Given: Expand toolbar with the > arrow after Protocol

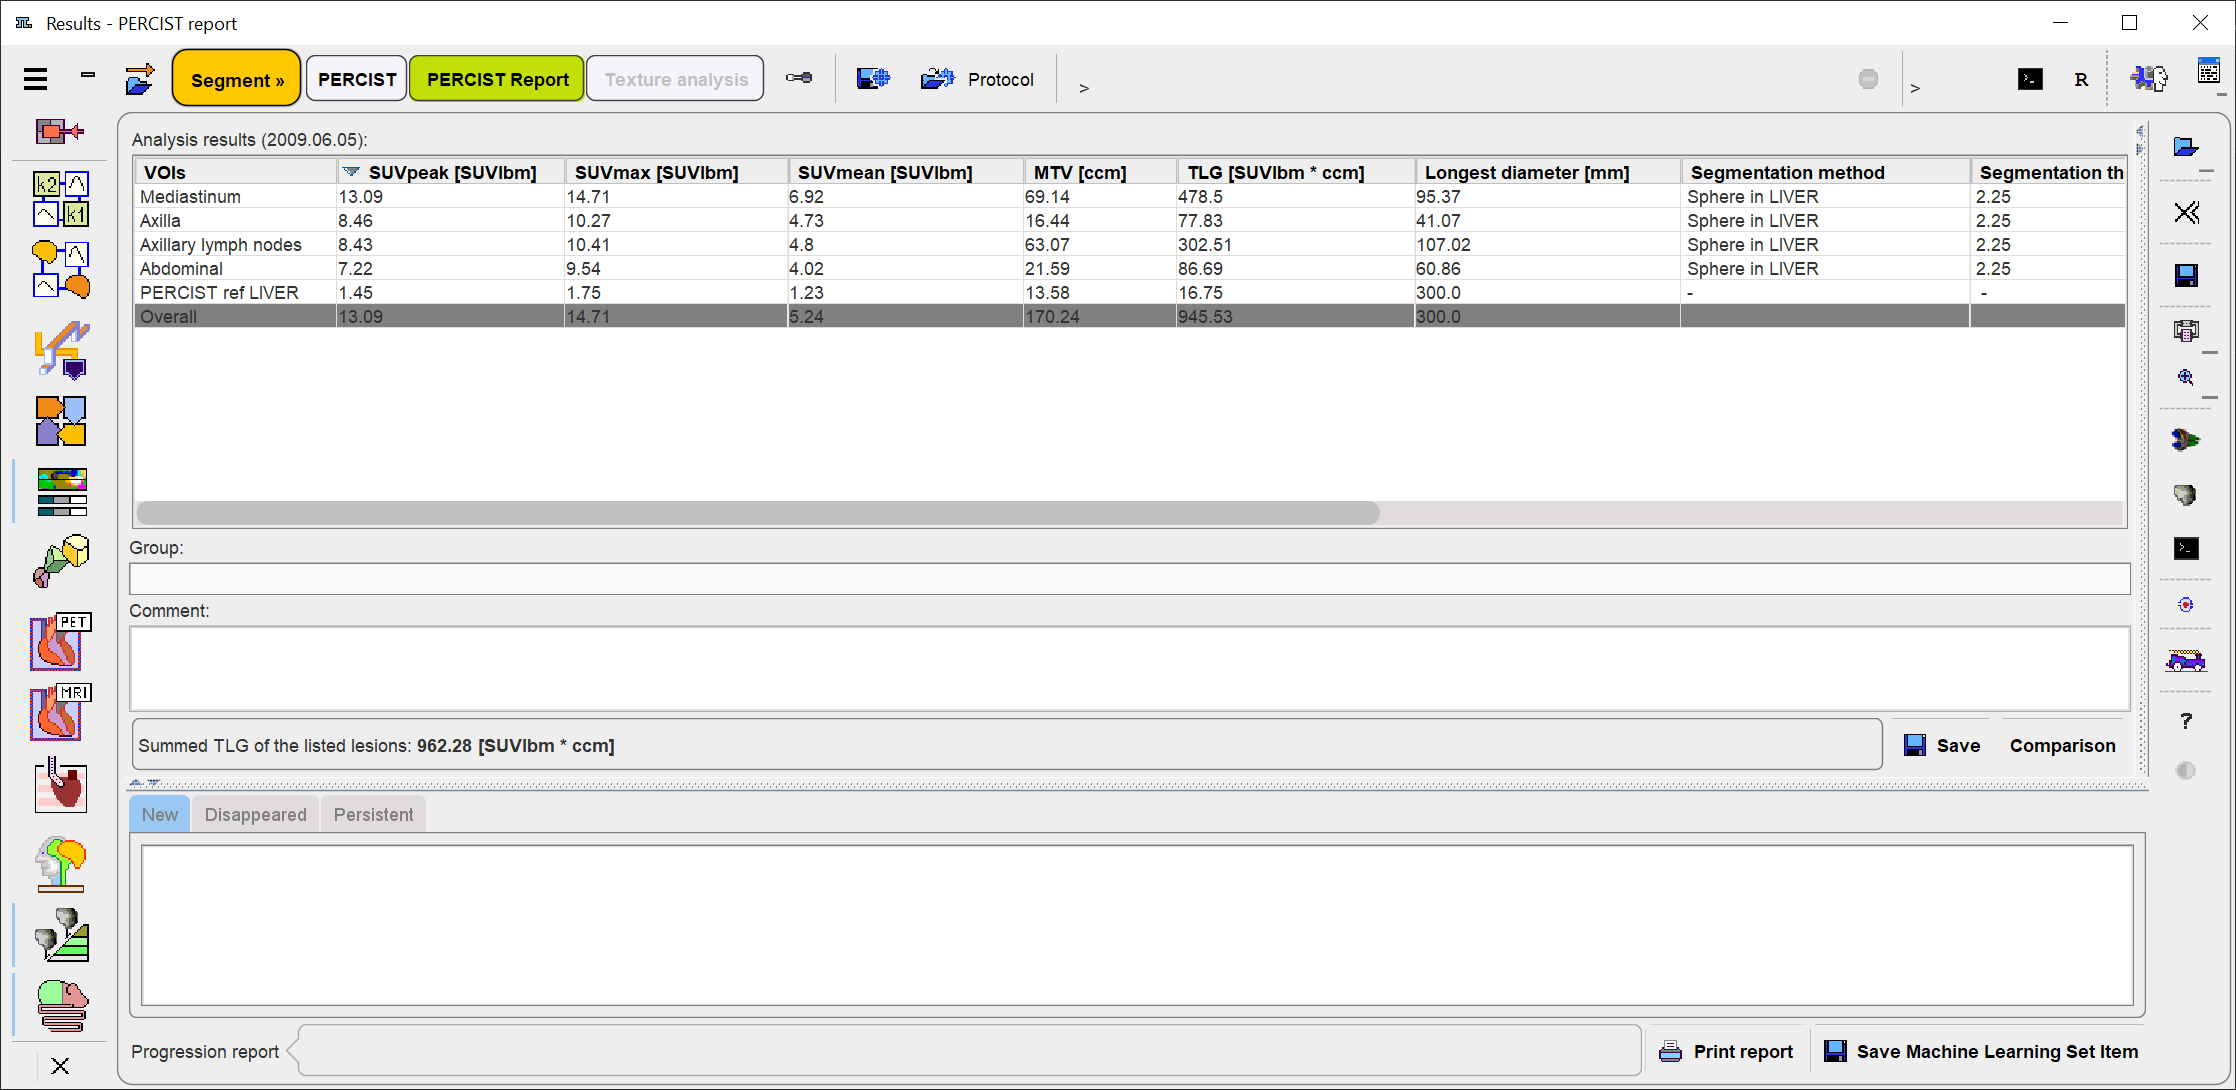Looking at the screenshot, I should [x=1084, y=88].
